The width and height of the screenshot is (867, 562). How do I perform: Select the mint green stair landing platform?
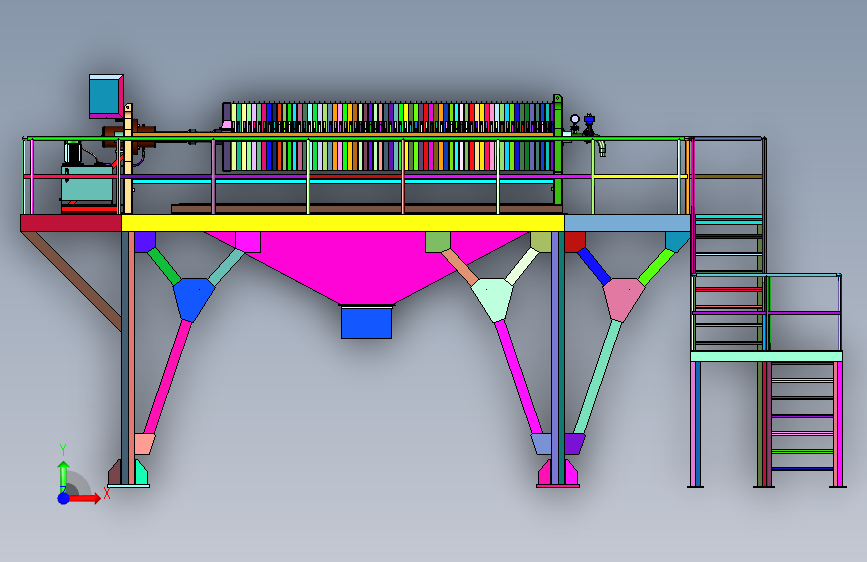(766, 356)
